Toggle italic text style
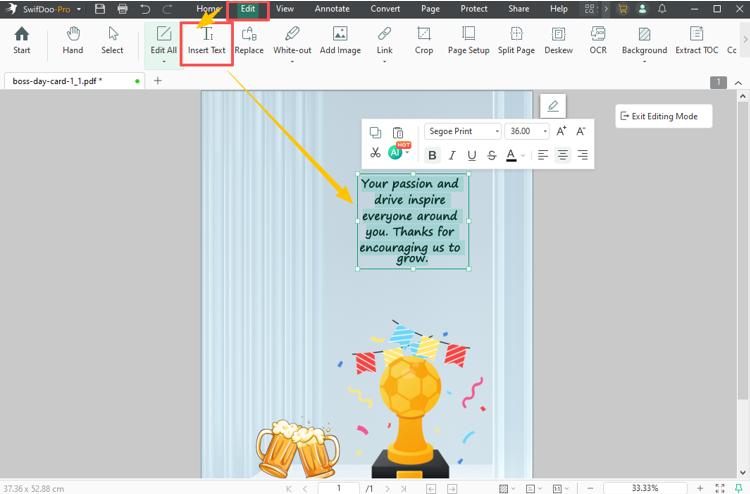Viewport: 750px width, 494px height. point(452,155)
